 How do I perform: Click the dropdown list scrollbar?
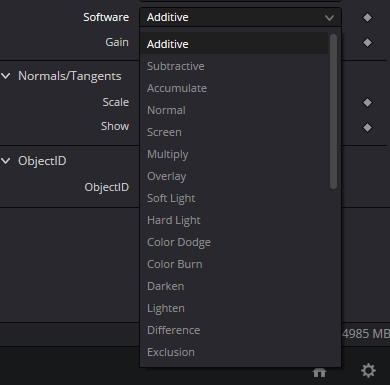pos(333,111)
